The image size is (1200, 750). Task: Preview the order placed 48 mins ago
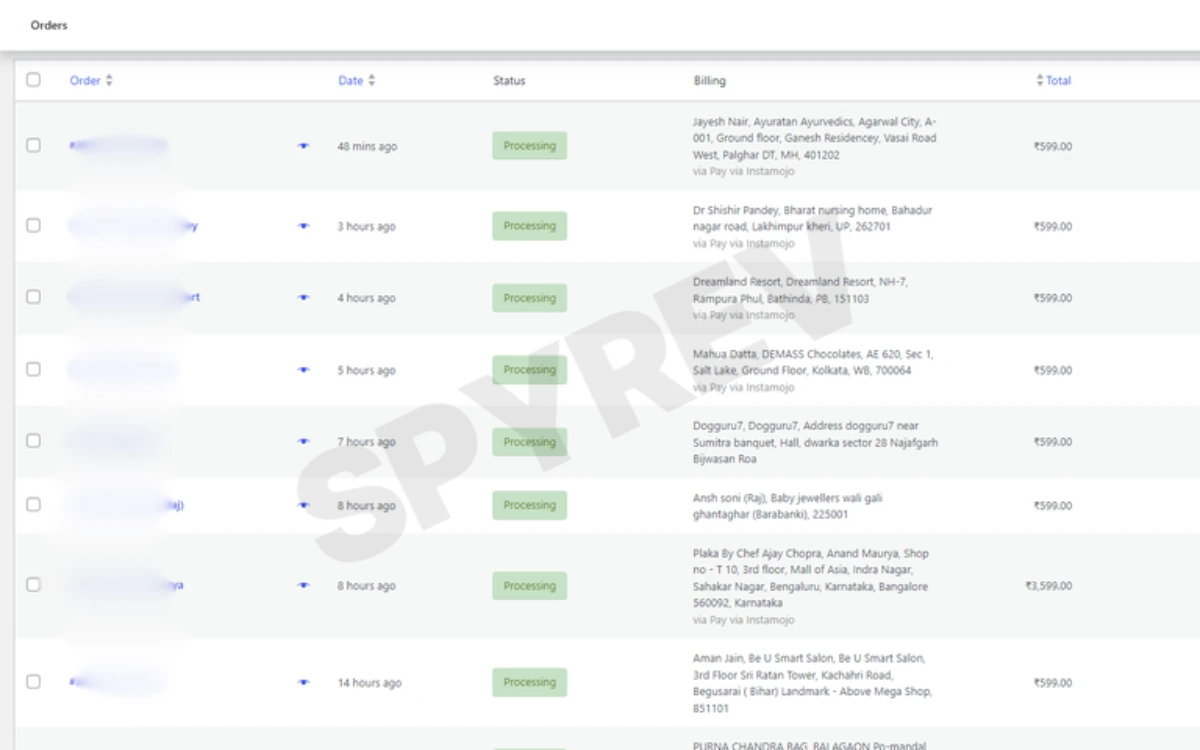[x=303, y=146]
